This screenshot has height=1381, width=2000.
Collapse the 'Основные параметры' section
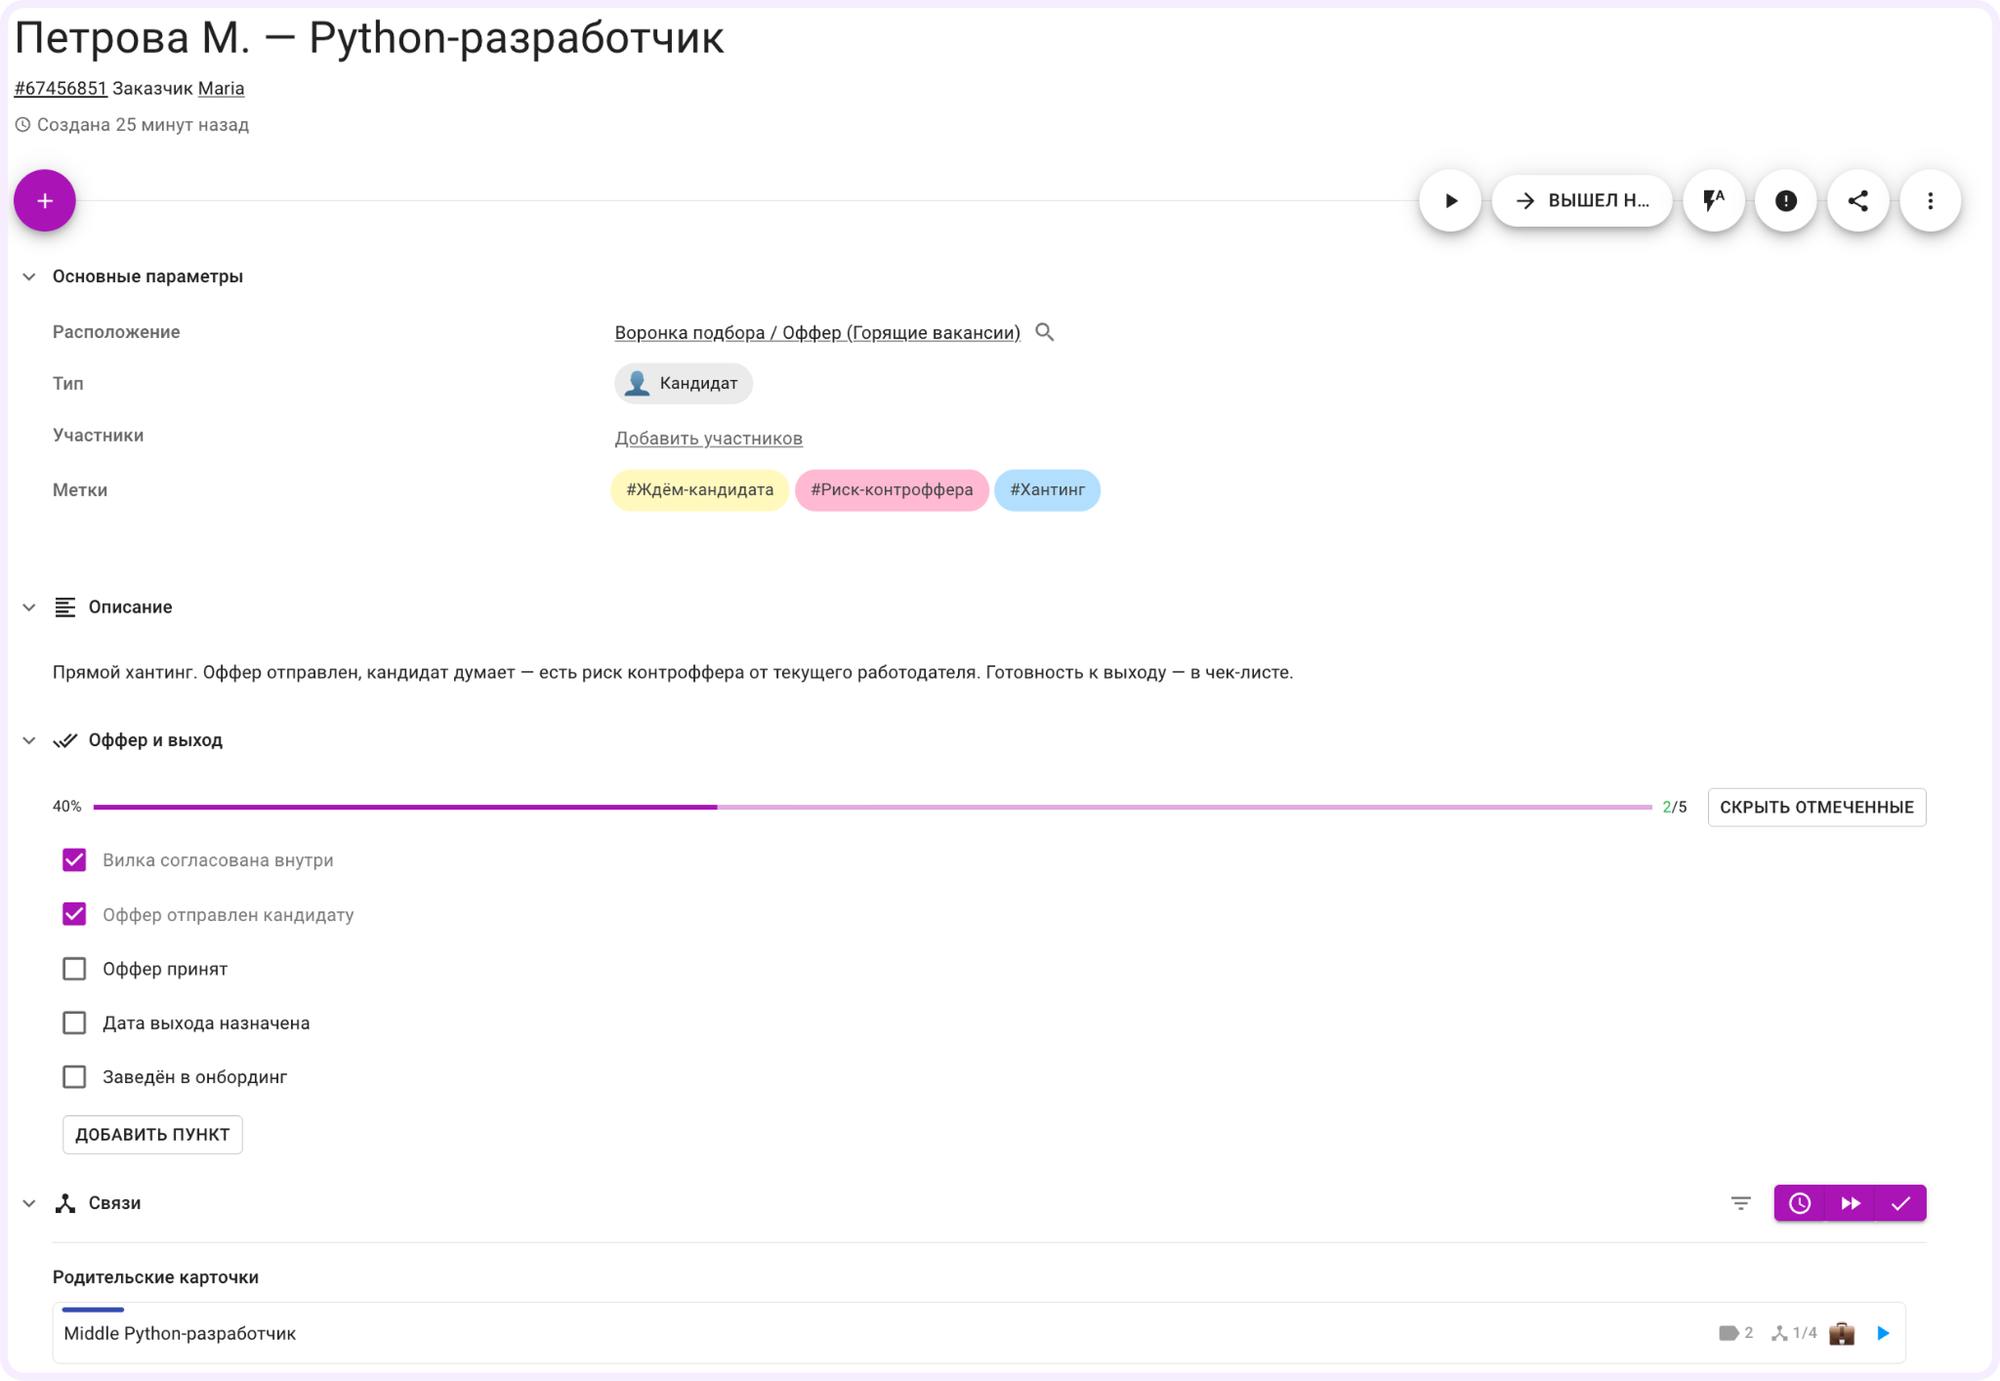[x=29, y=276]
